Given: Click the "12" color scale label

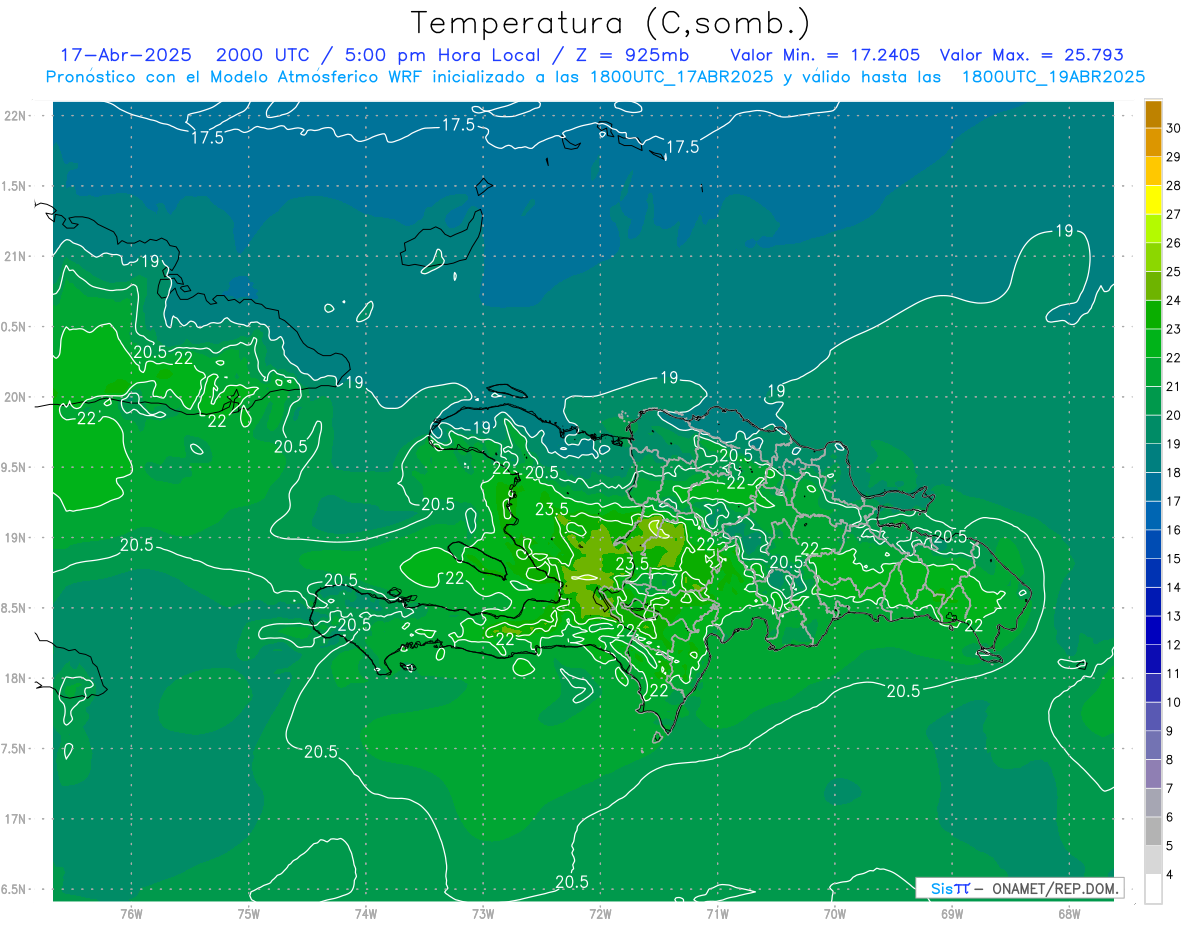Looking at the screenshot, I should [1174, 645].
